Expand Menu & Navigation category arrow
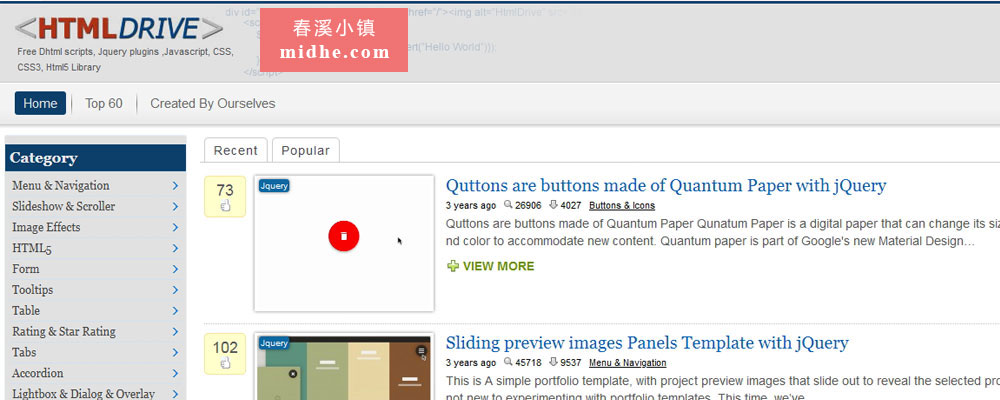This screenshot has width=1000, height=400. pyautogui.click(x=175, y=186)
